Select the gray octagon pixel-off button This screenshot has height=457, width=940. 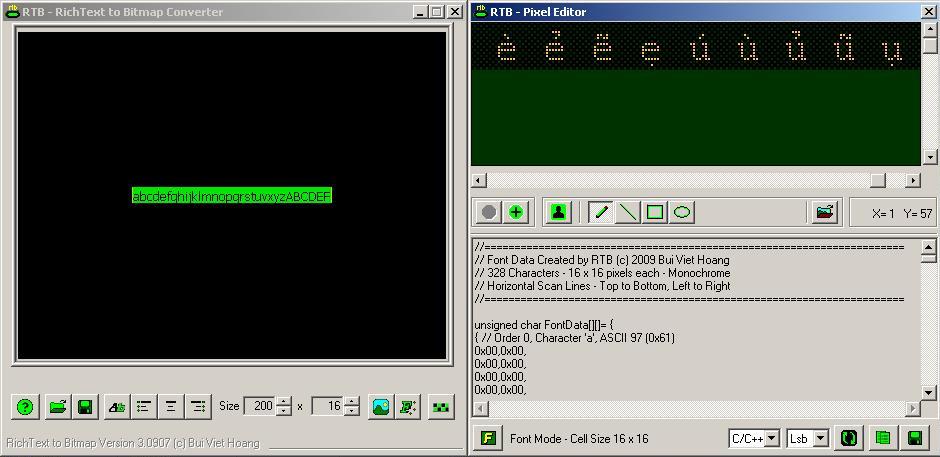pyautogui.click(x=489, y=212)
